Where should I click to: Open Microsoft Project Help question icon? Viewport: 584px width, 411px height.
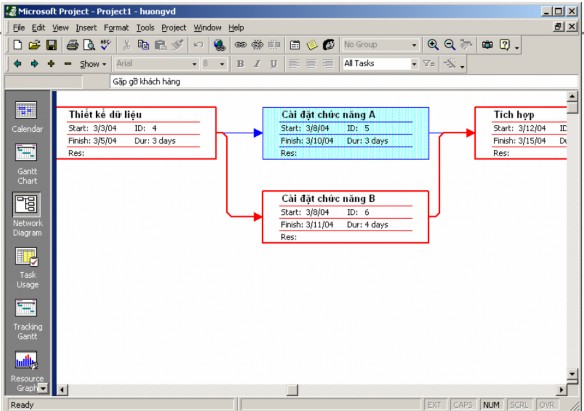pyautogui.click(x=504, y=45)
